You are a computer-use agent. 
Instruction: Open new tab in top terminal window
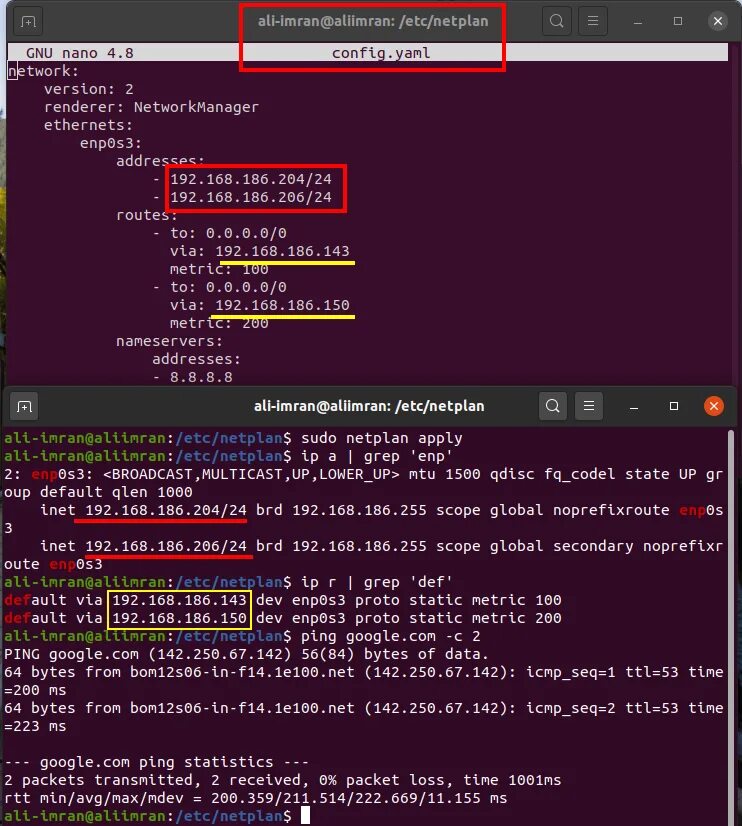(x=27, y=22)
